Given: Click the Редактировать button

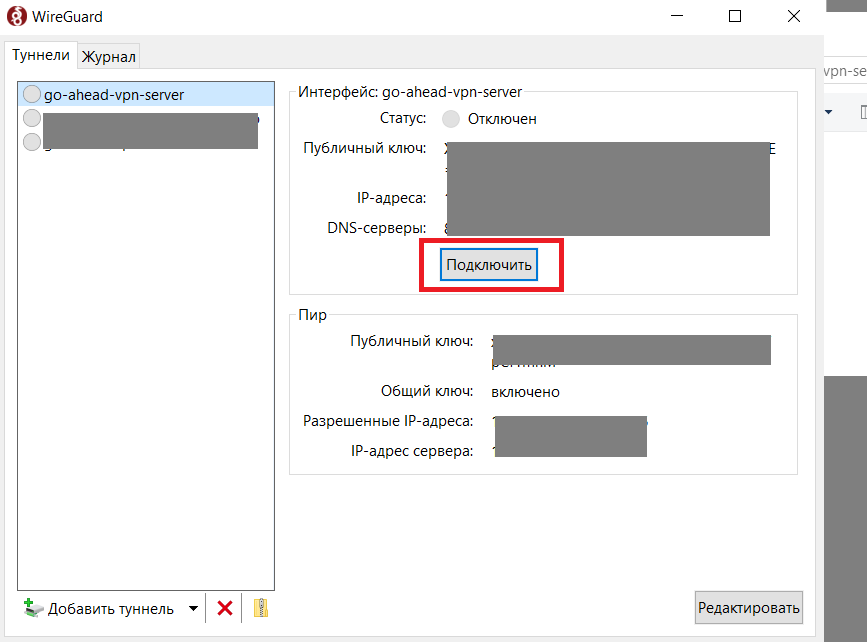Looking at the screenshot, I should (749, 607).
